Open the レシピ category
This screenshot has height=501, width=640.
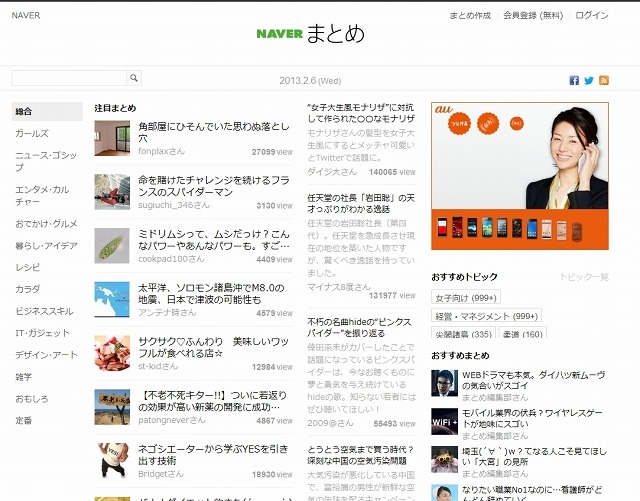[28, 267]
